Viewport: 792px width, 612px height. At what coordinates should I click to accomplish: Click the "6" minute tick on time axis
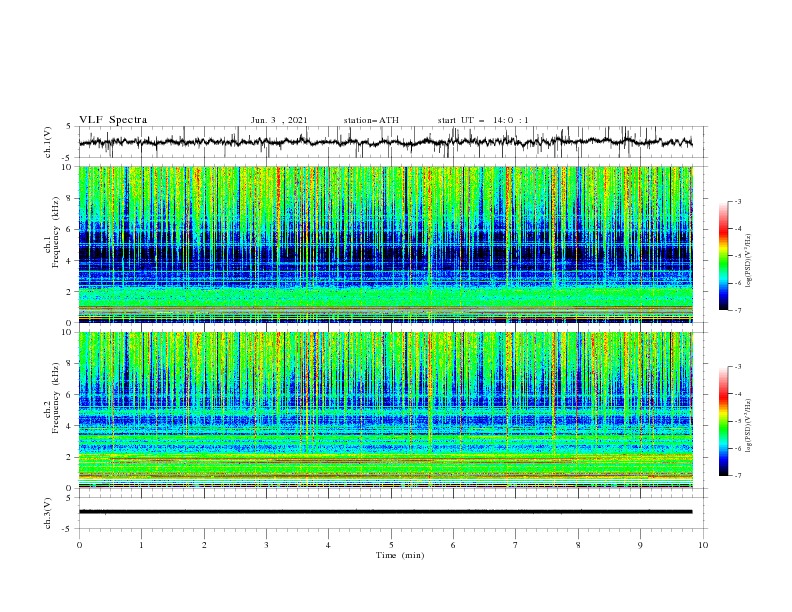454,545
